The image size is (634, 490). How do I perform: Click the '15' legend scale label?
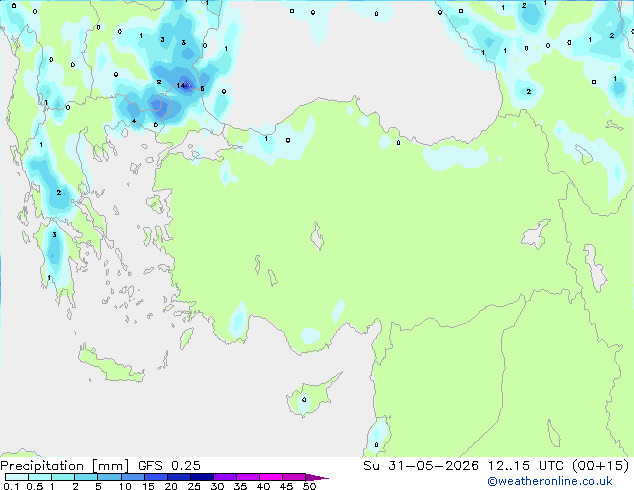point(148,486)
